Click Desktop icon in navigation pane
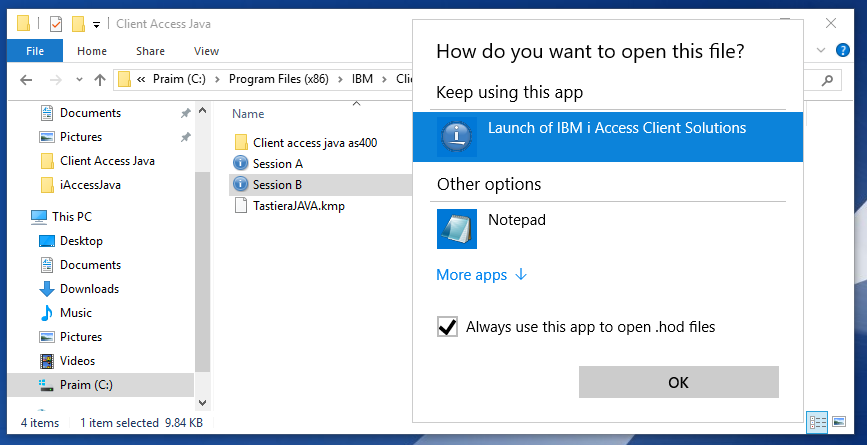 [x=47, y=241]
